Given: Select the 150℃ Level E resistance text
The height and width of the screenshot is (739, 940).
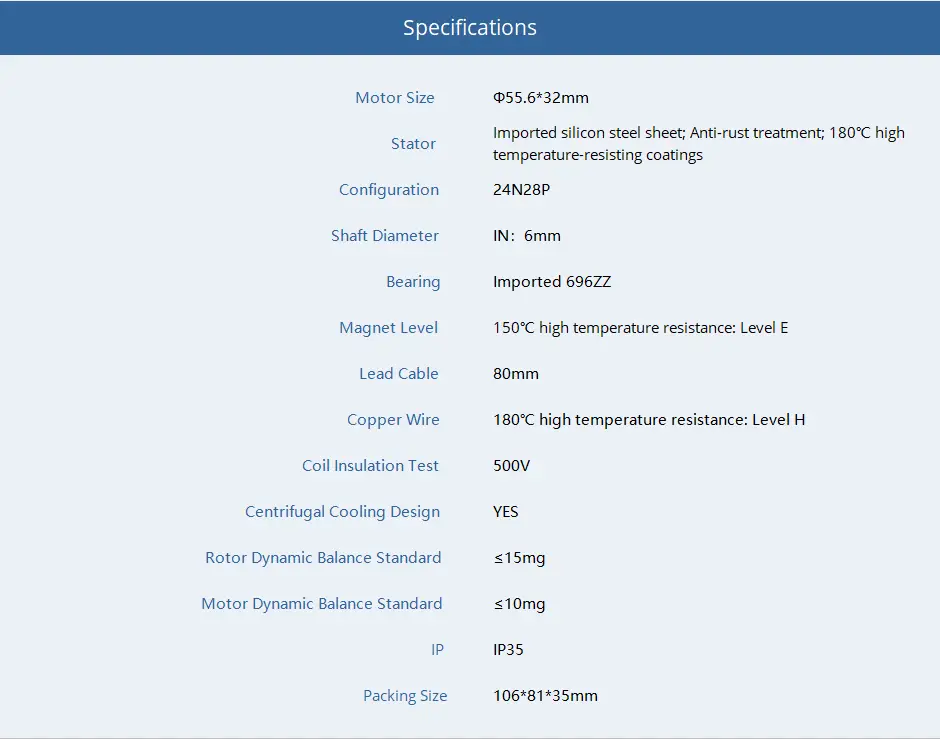Looking at the screenshot, I should pyautogui.click(x=640, y=328).
